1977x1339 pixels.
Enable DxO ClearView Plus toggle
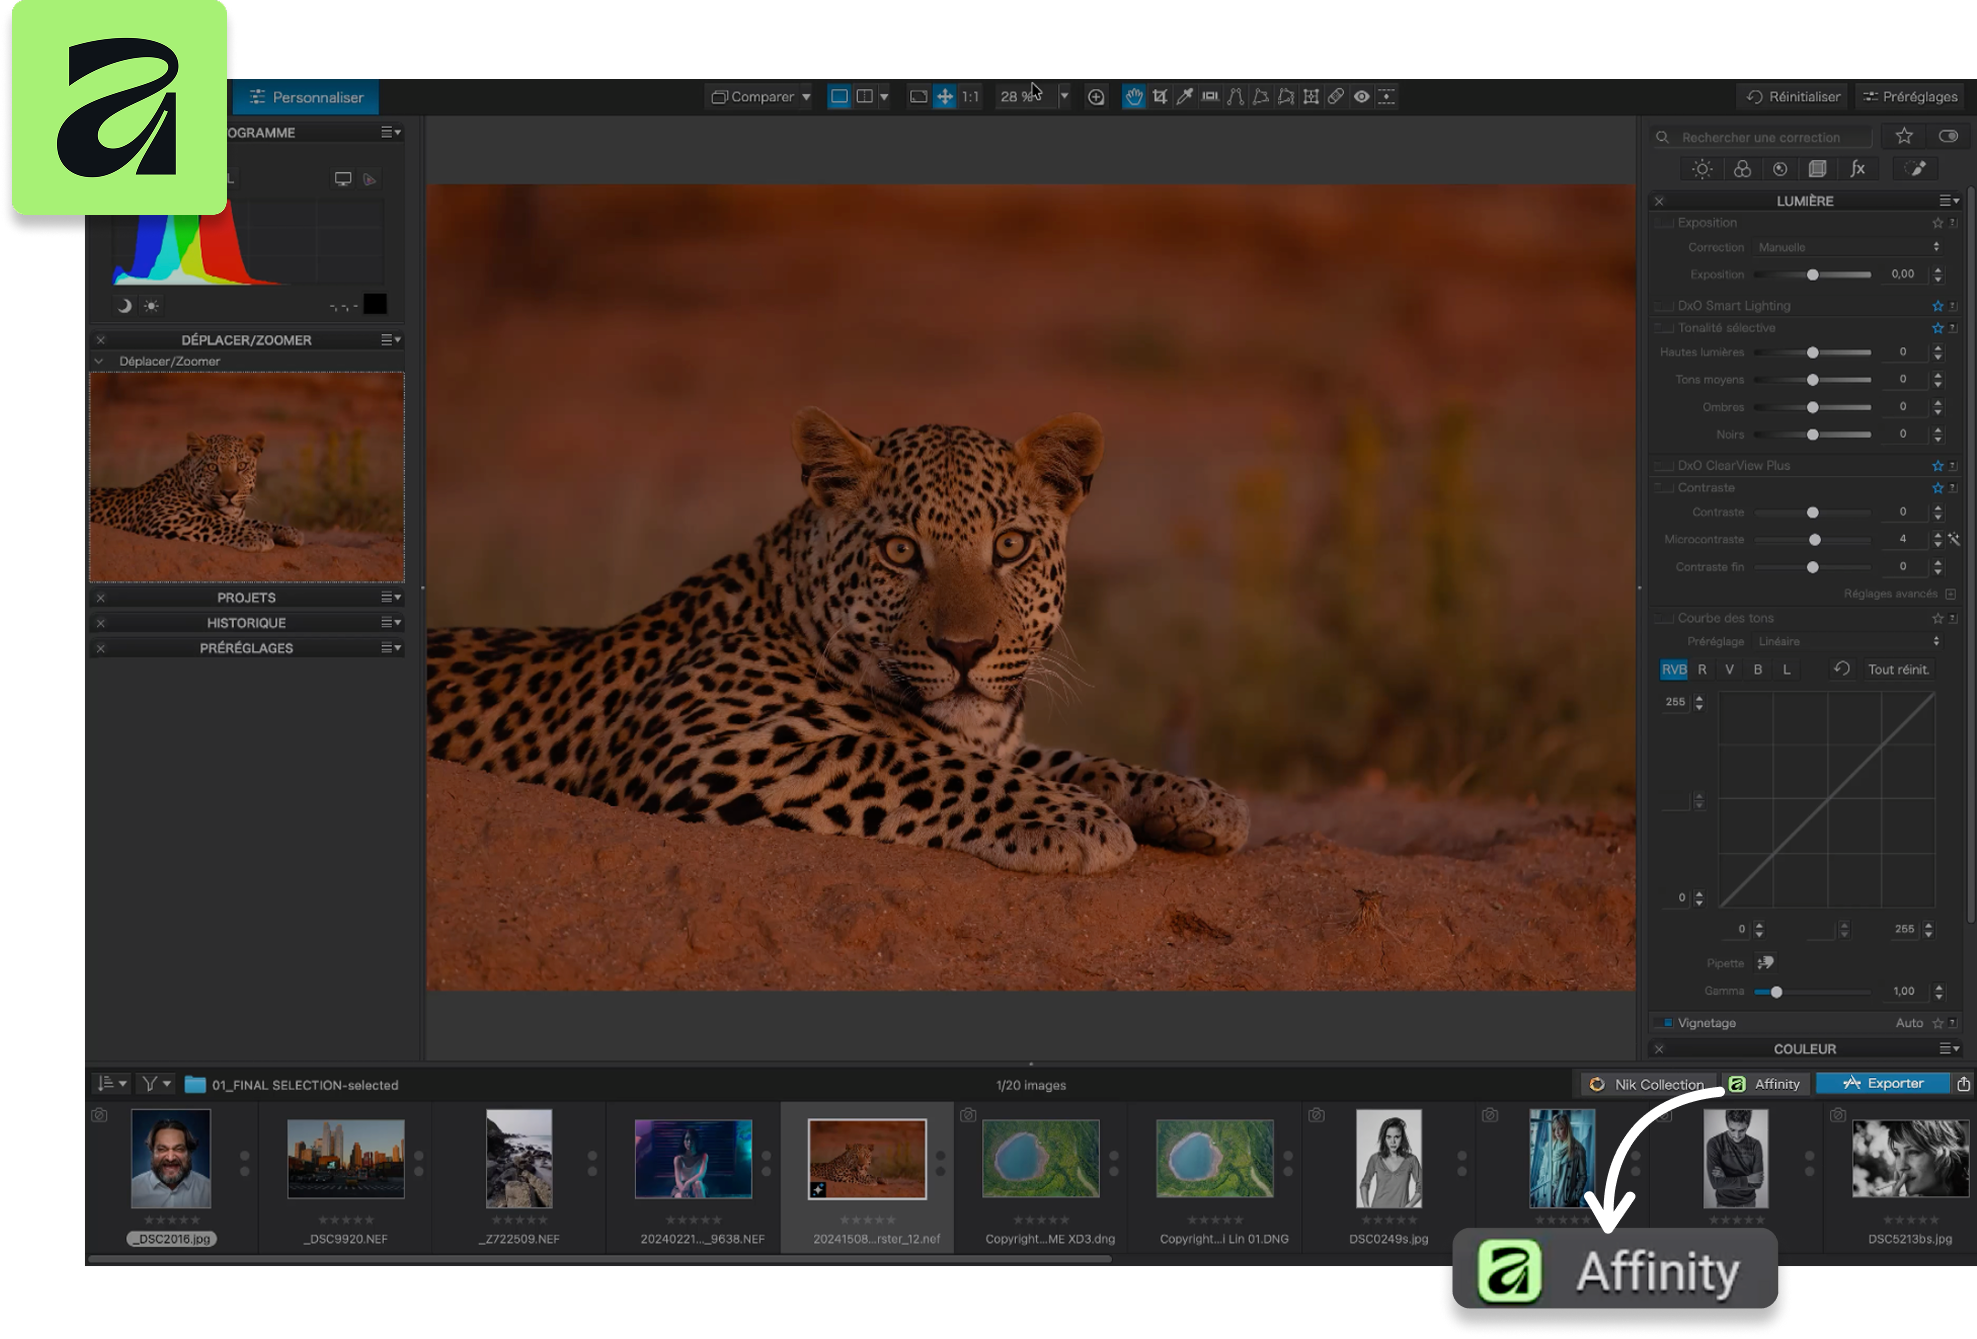pyautogui.click(x=1664, y=466)
